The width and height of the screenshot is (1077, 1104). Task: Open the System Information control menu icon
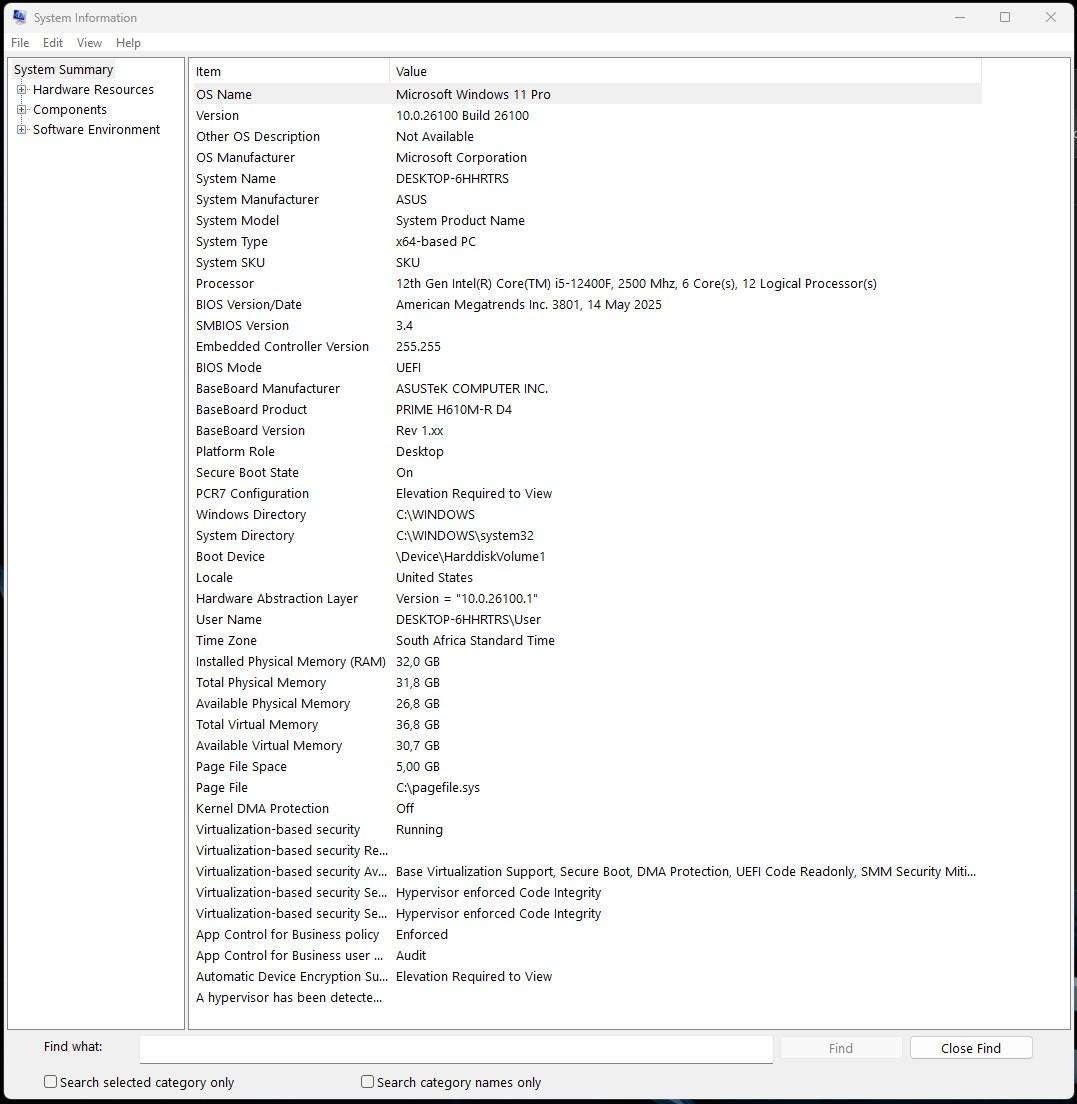point(18,17)
